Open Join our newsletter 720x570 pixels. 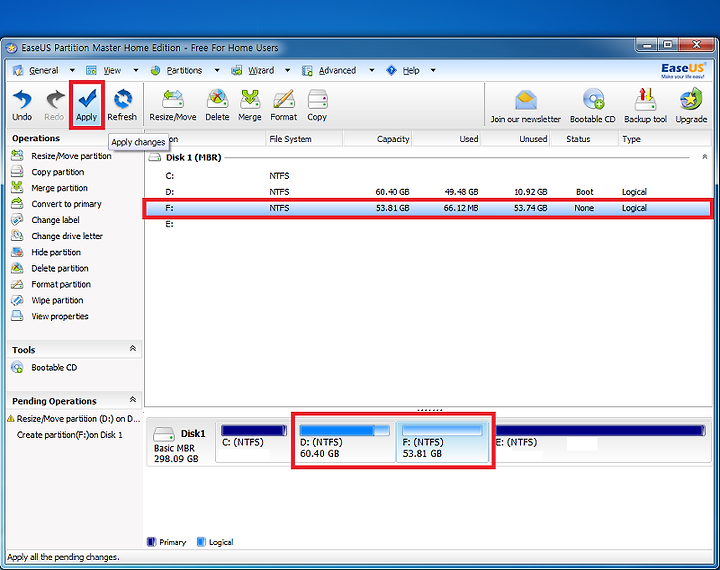pyautogui.click(x=526, y=107)
